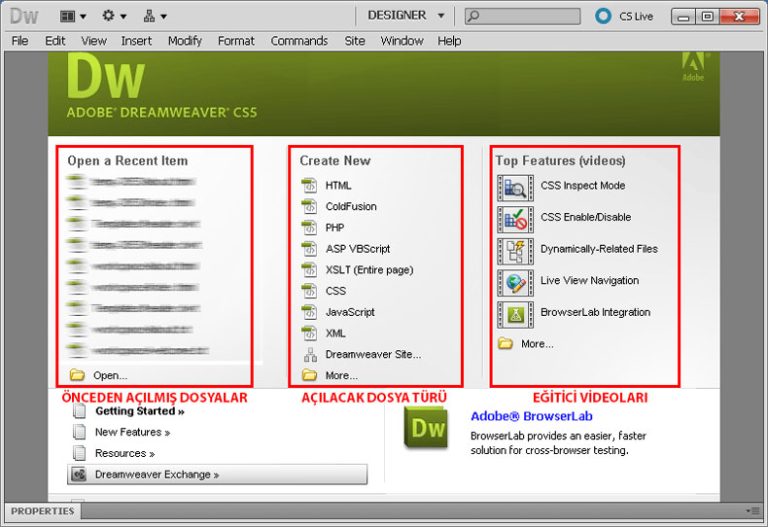Open the Resources link

124,454
